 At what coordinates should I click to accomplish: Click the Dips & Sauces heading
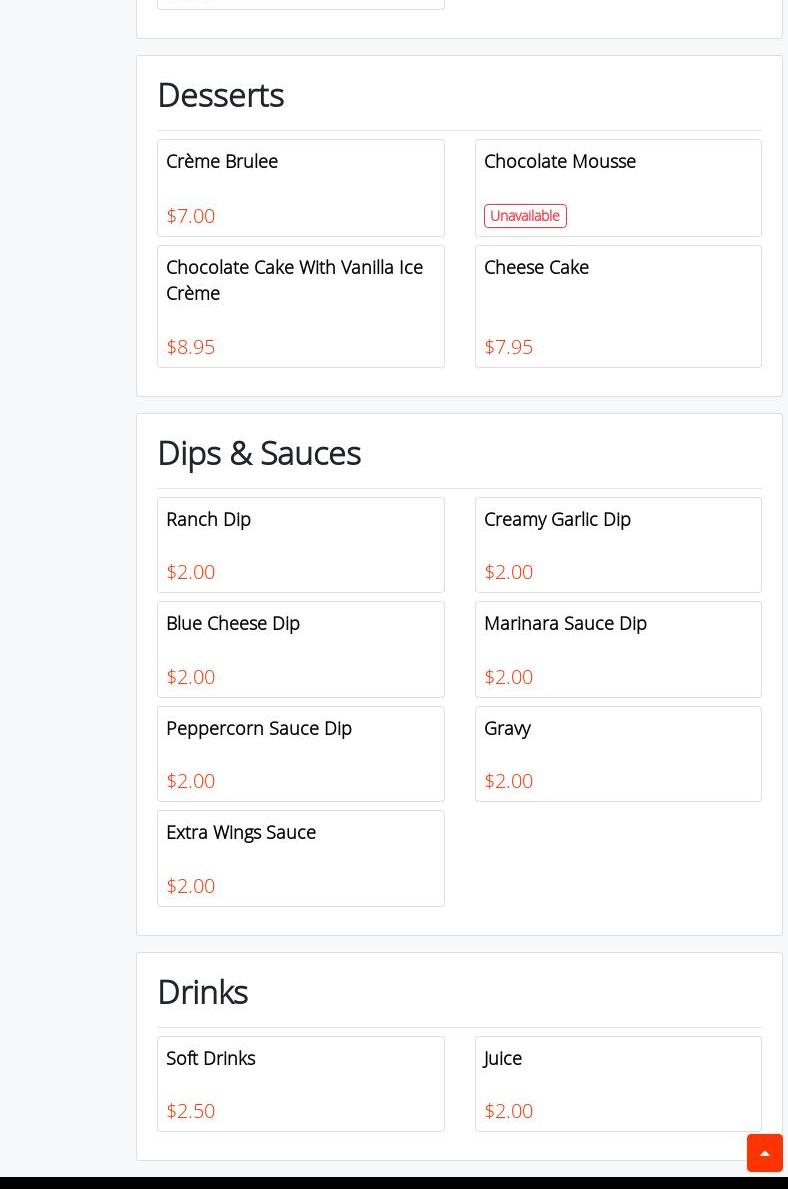(259, 453)
